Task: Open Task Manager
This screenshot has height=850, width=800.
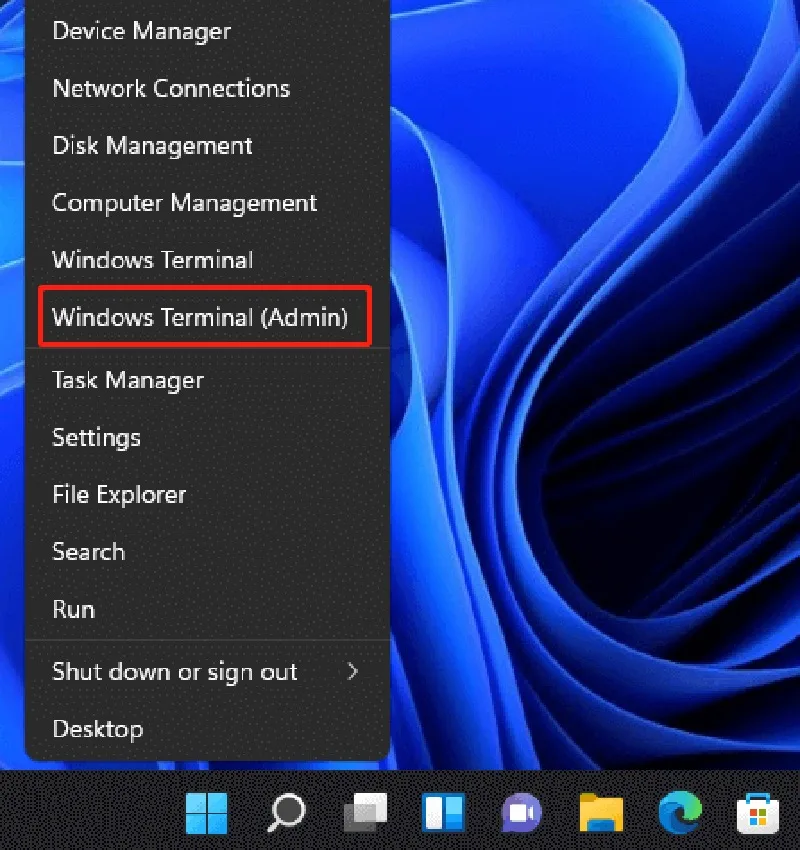Action: 208,380
